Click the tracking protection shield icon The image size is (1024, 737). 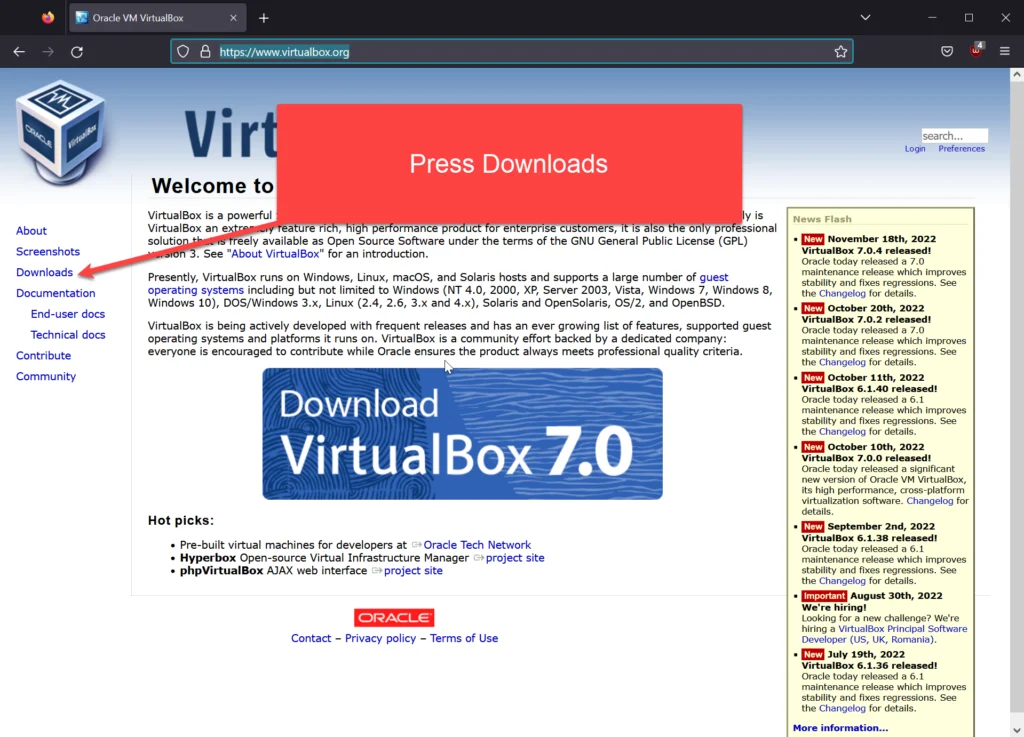tap(183, 51)
